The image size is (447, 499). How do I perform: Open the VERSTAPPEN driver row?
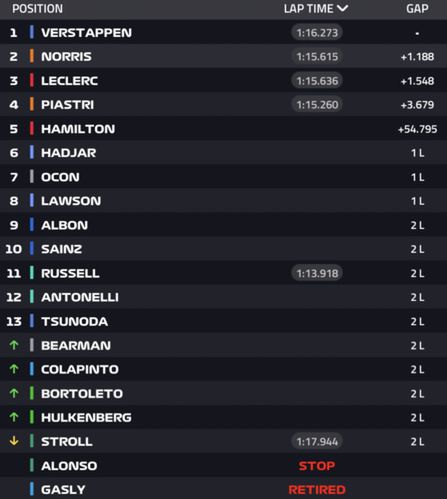223,32
